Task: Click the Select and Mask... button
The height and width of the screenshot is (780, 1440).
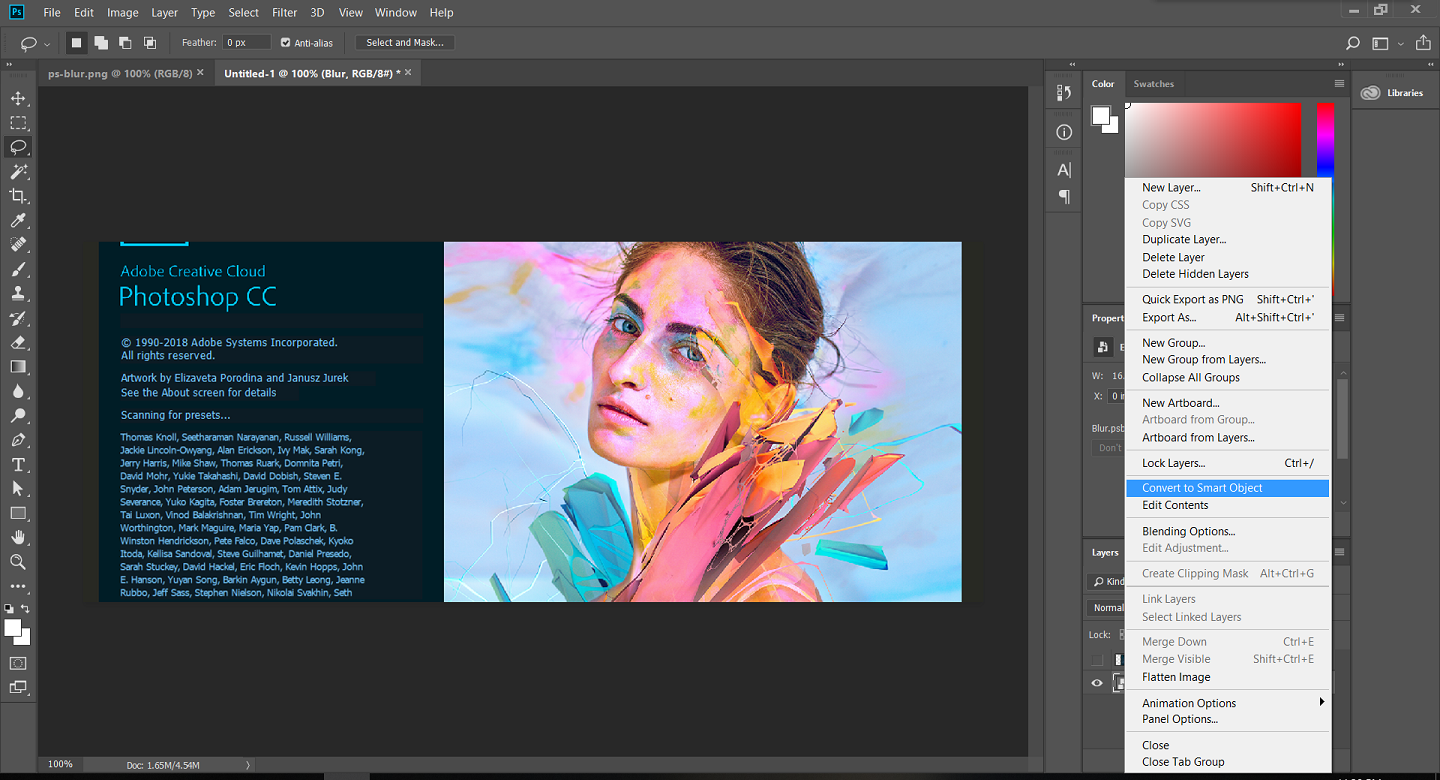Action: coord(405,43)
